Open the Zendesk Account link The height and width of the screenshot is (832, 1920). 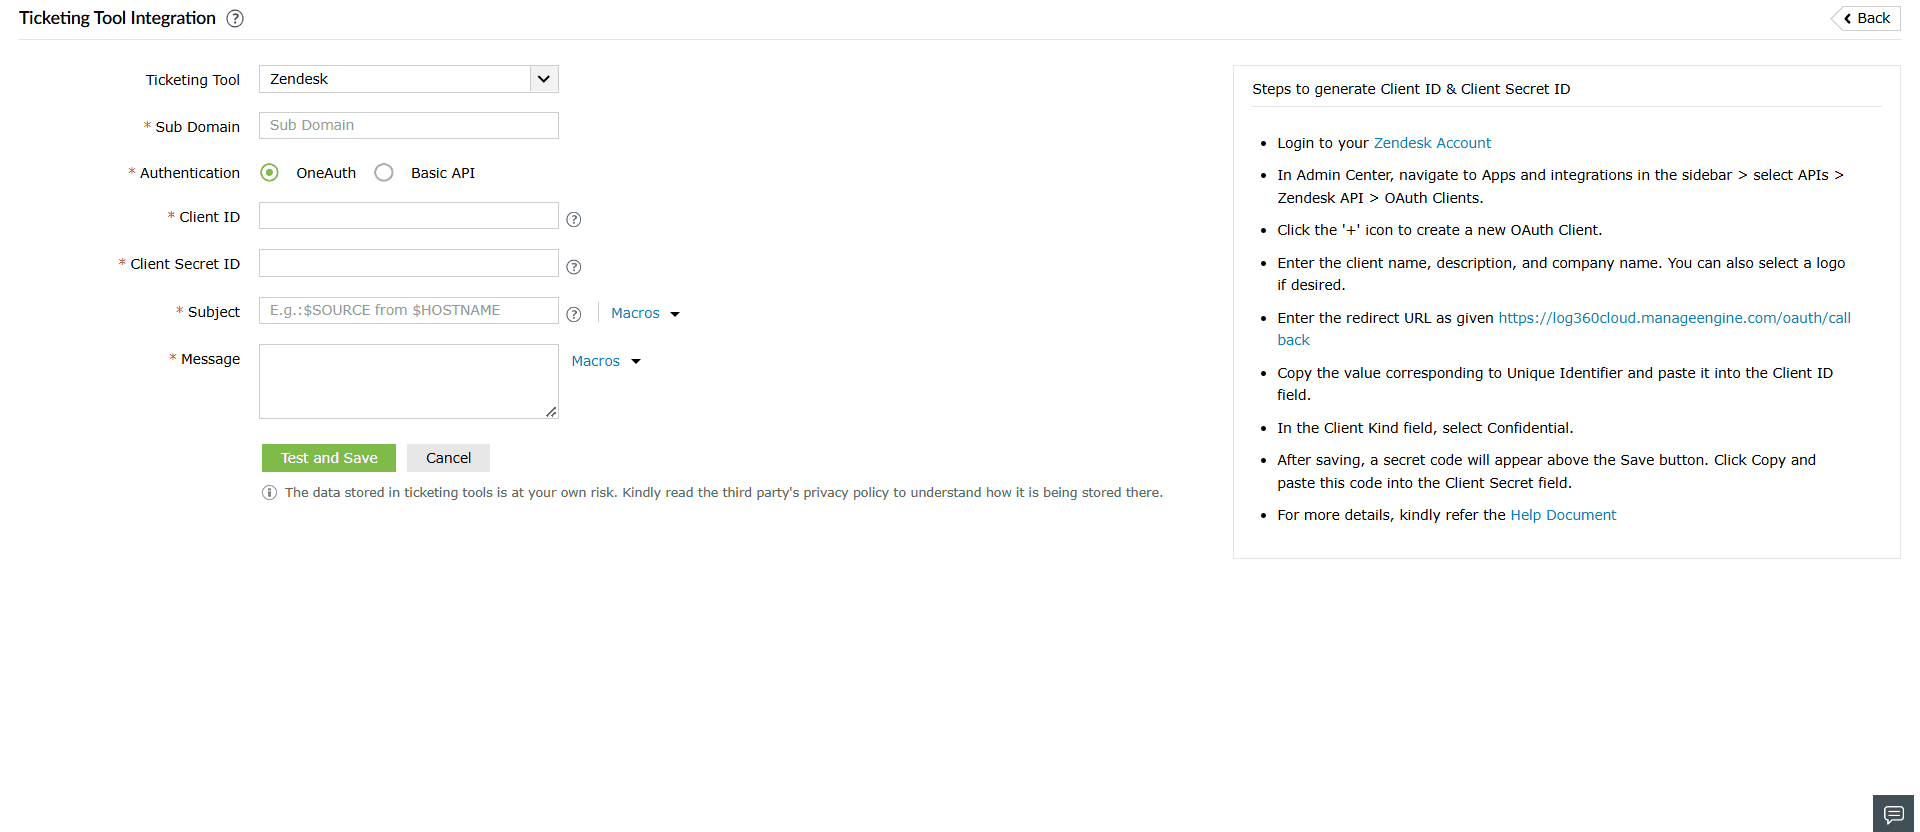click(x=1432, y=143)
